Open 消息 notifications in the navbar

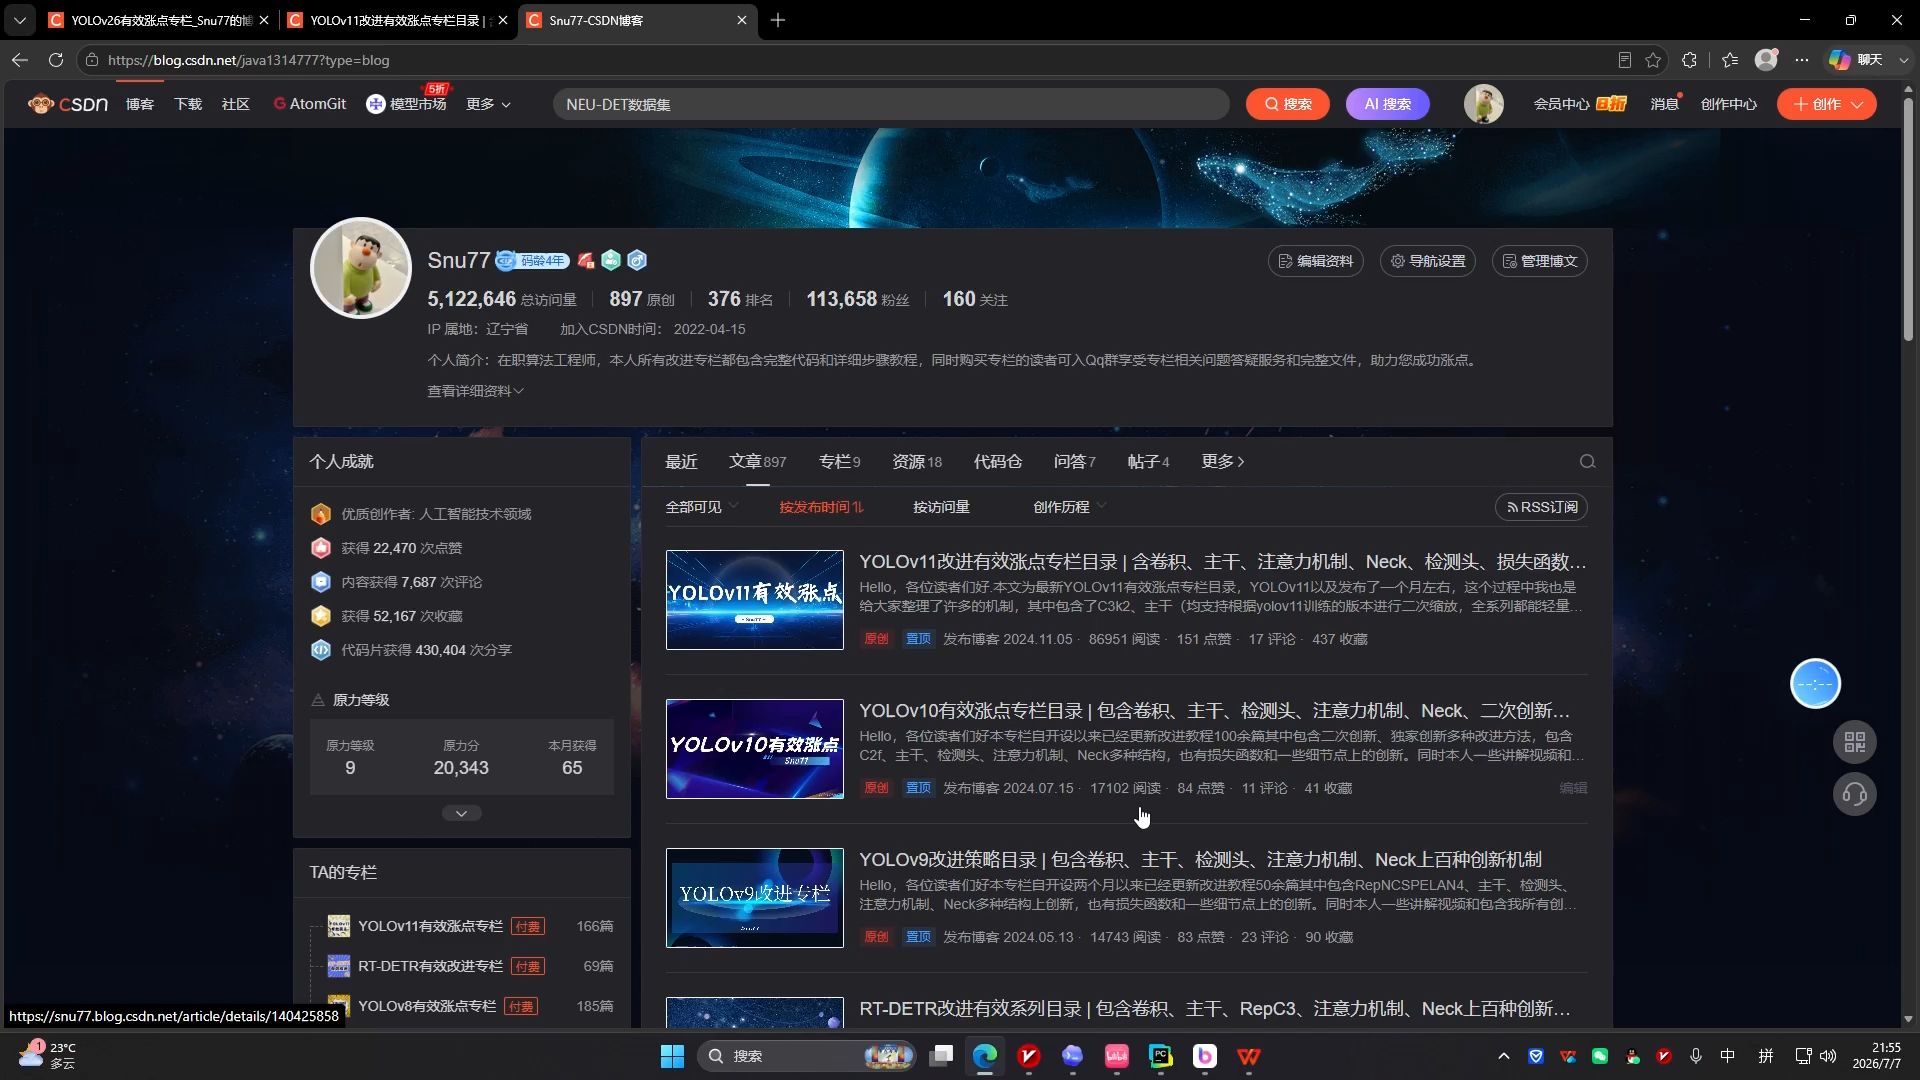tap(1664, 104)
